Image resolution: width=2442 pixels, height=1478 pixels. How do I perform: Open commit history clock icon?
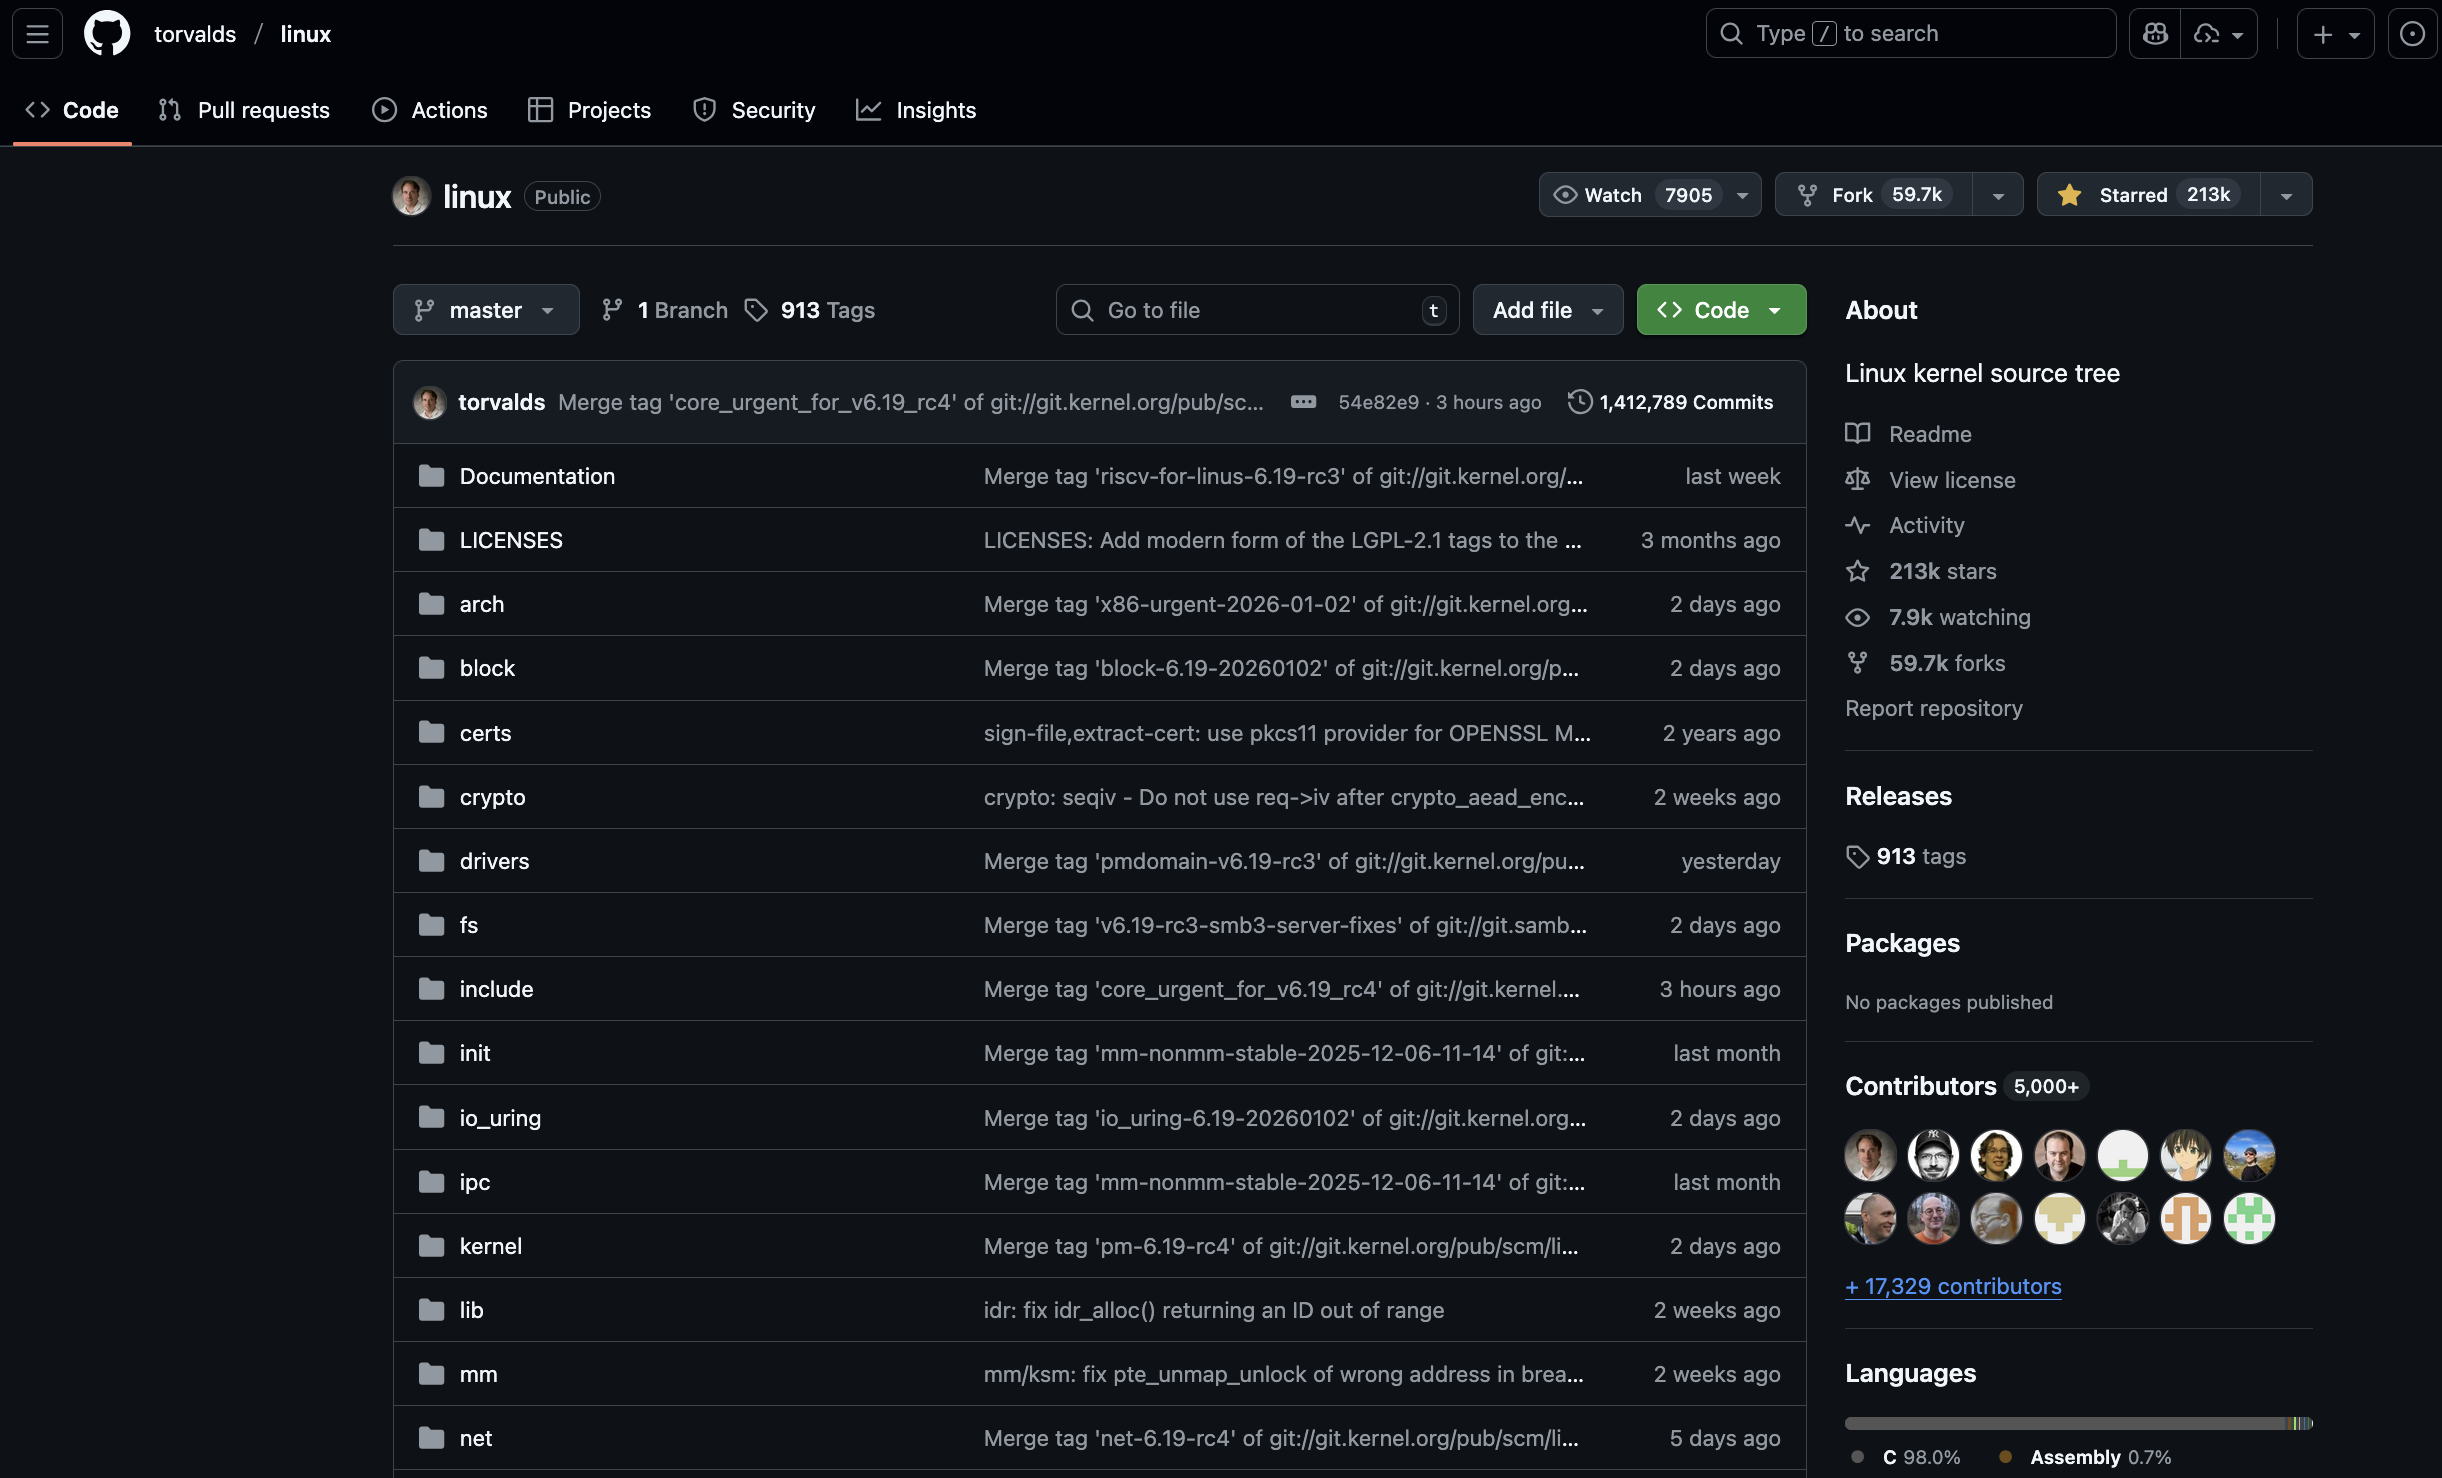(1579, 402)
